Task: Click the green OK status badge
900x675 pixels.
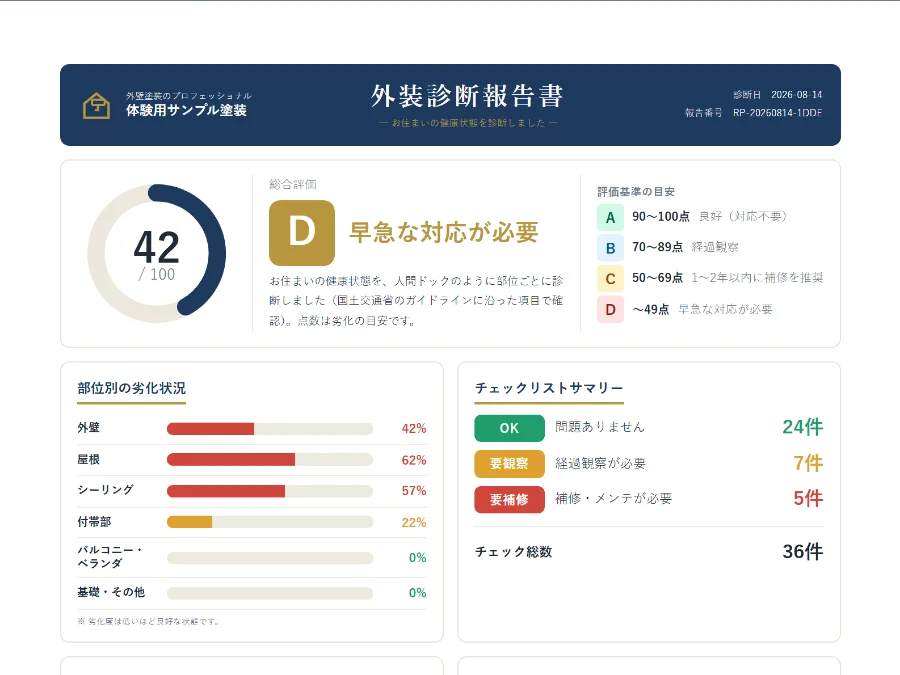Action: 509,428
